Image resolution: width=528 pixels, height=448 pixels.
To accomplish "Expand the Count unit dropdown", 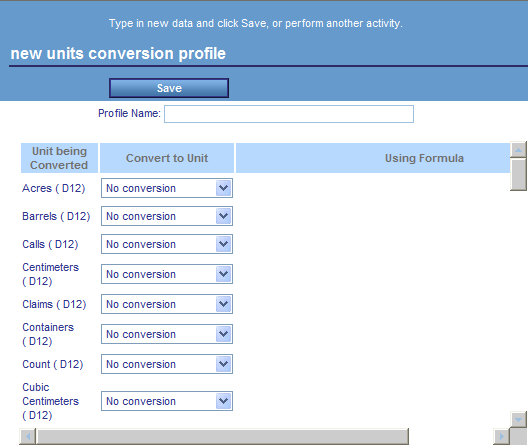I will (167, 364).
